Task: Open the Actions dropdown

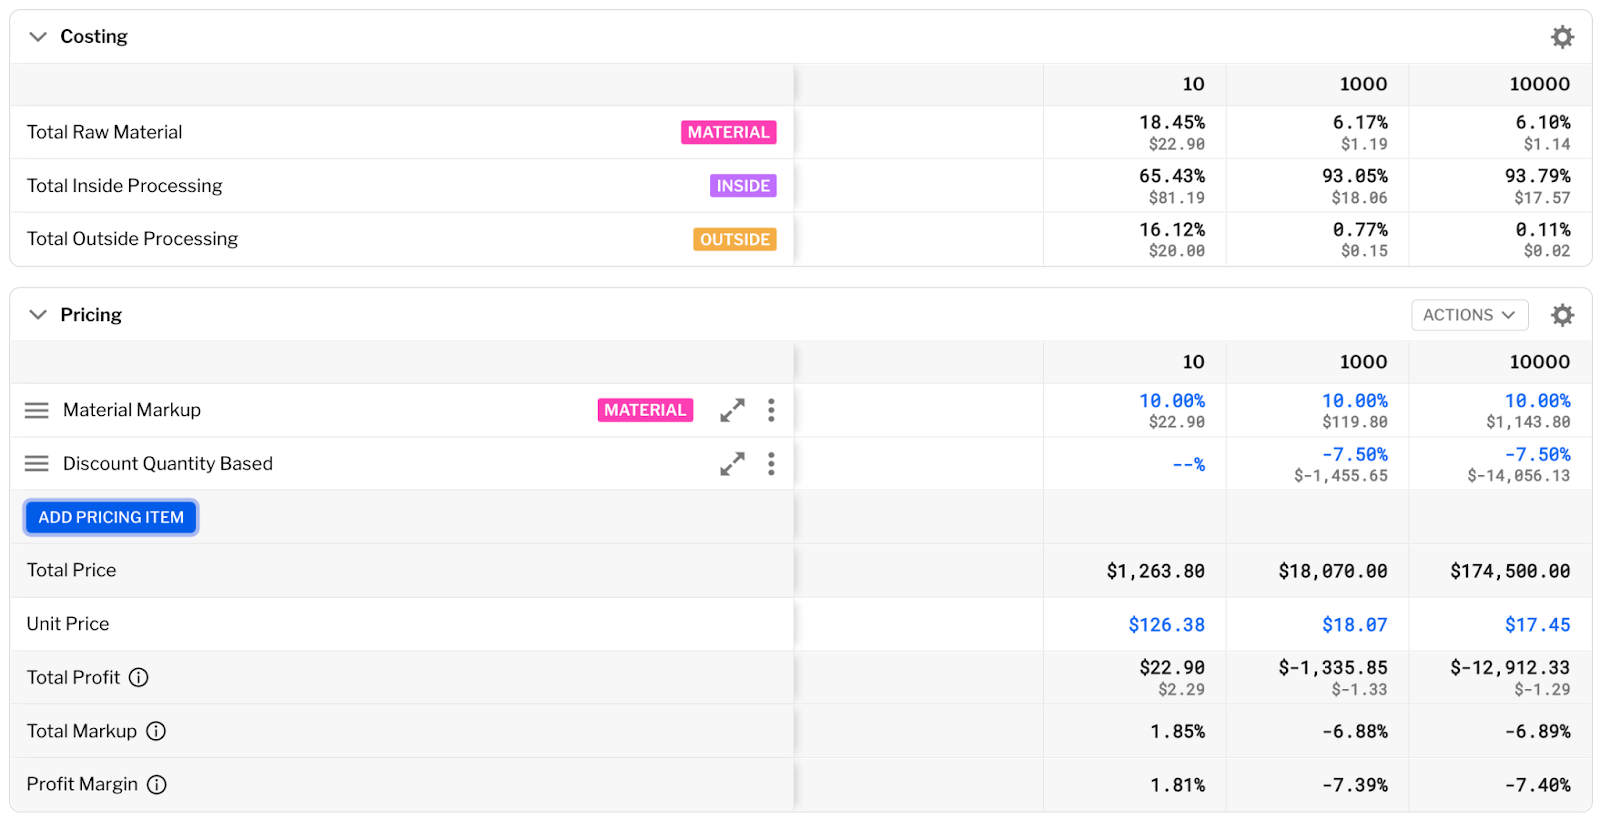Action: coord(1469,315)
